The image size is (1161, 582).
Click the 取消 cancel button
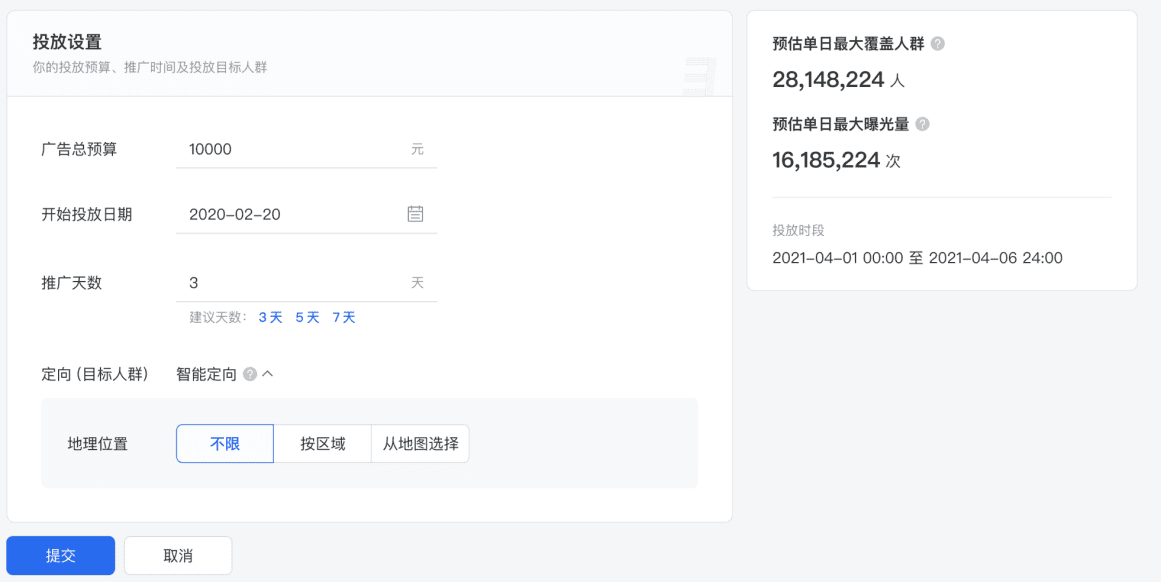pyautogui.click(x=178, y=555)
